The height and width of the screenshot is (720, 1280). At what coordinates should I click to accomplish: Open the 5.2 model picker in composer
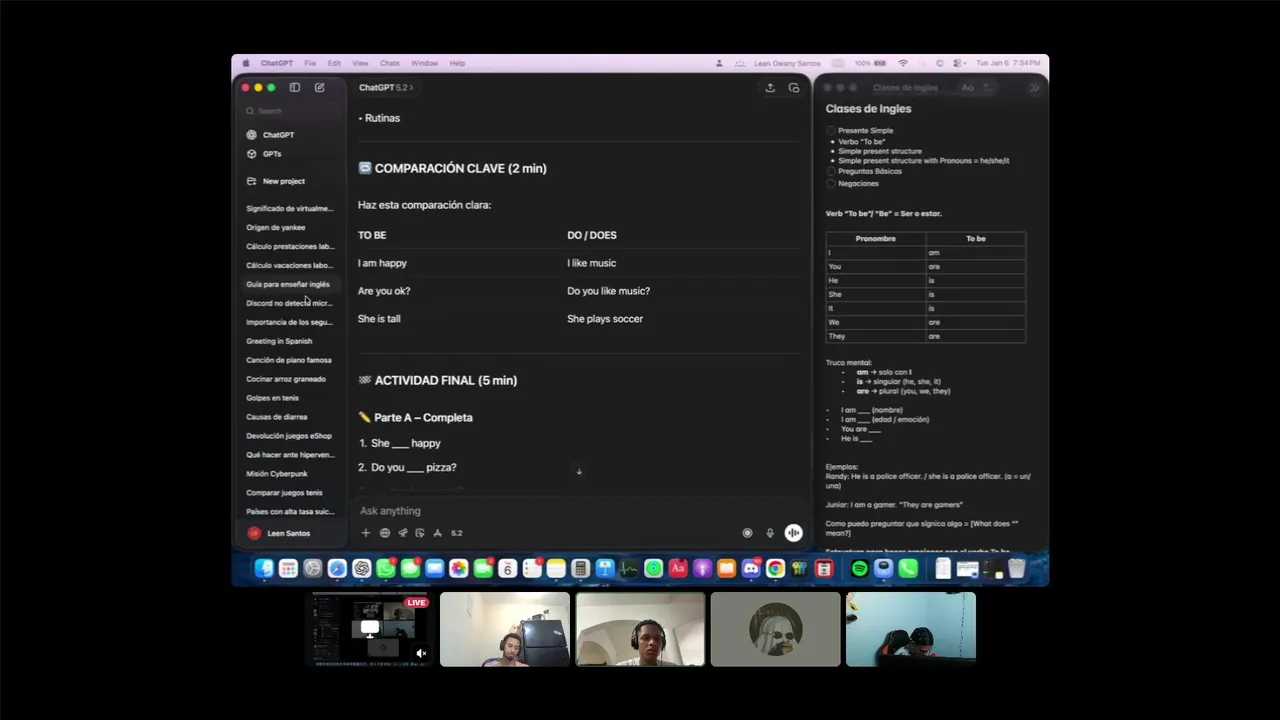tap(457, 533)
